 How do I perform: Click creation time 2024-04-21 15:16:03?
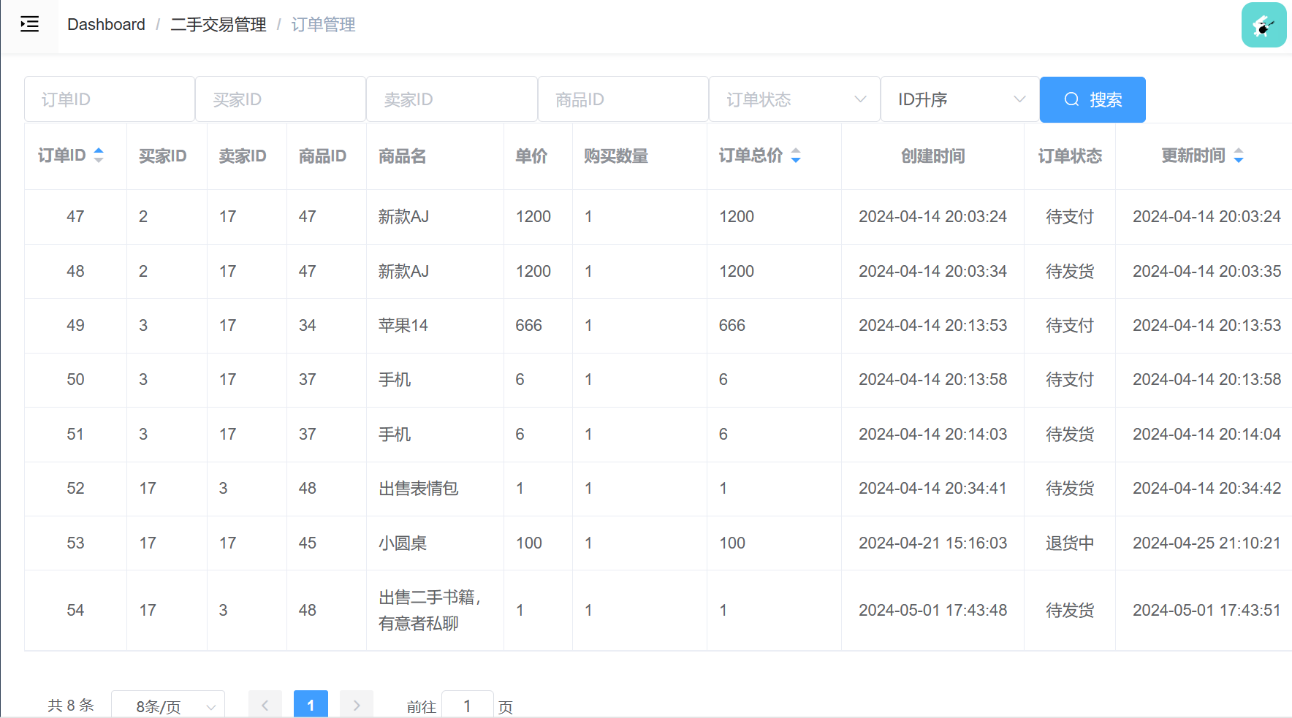(x=933, y=543)
